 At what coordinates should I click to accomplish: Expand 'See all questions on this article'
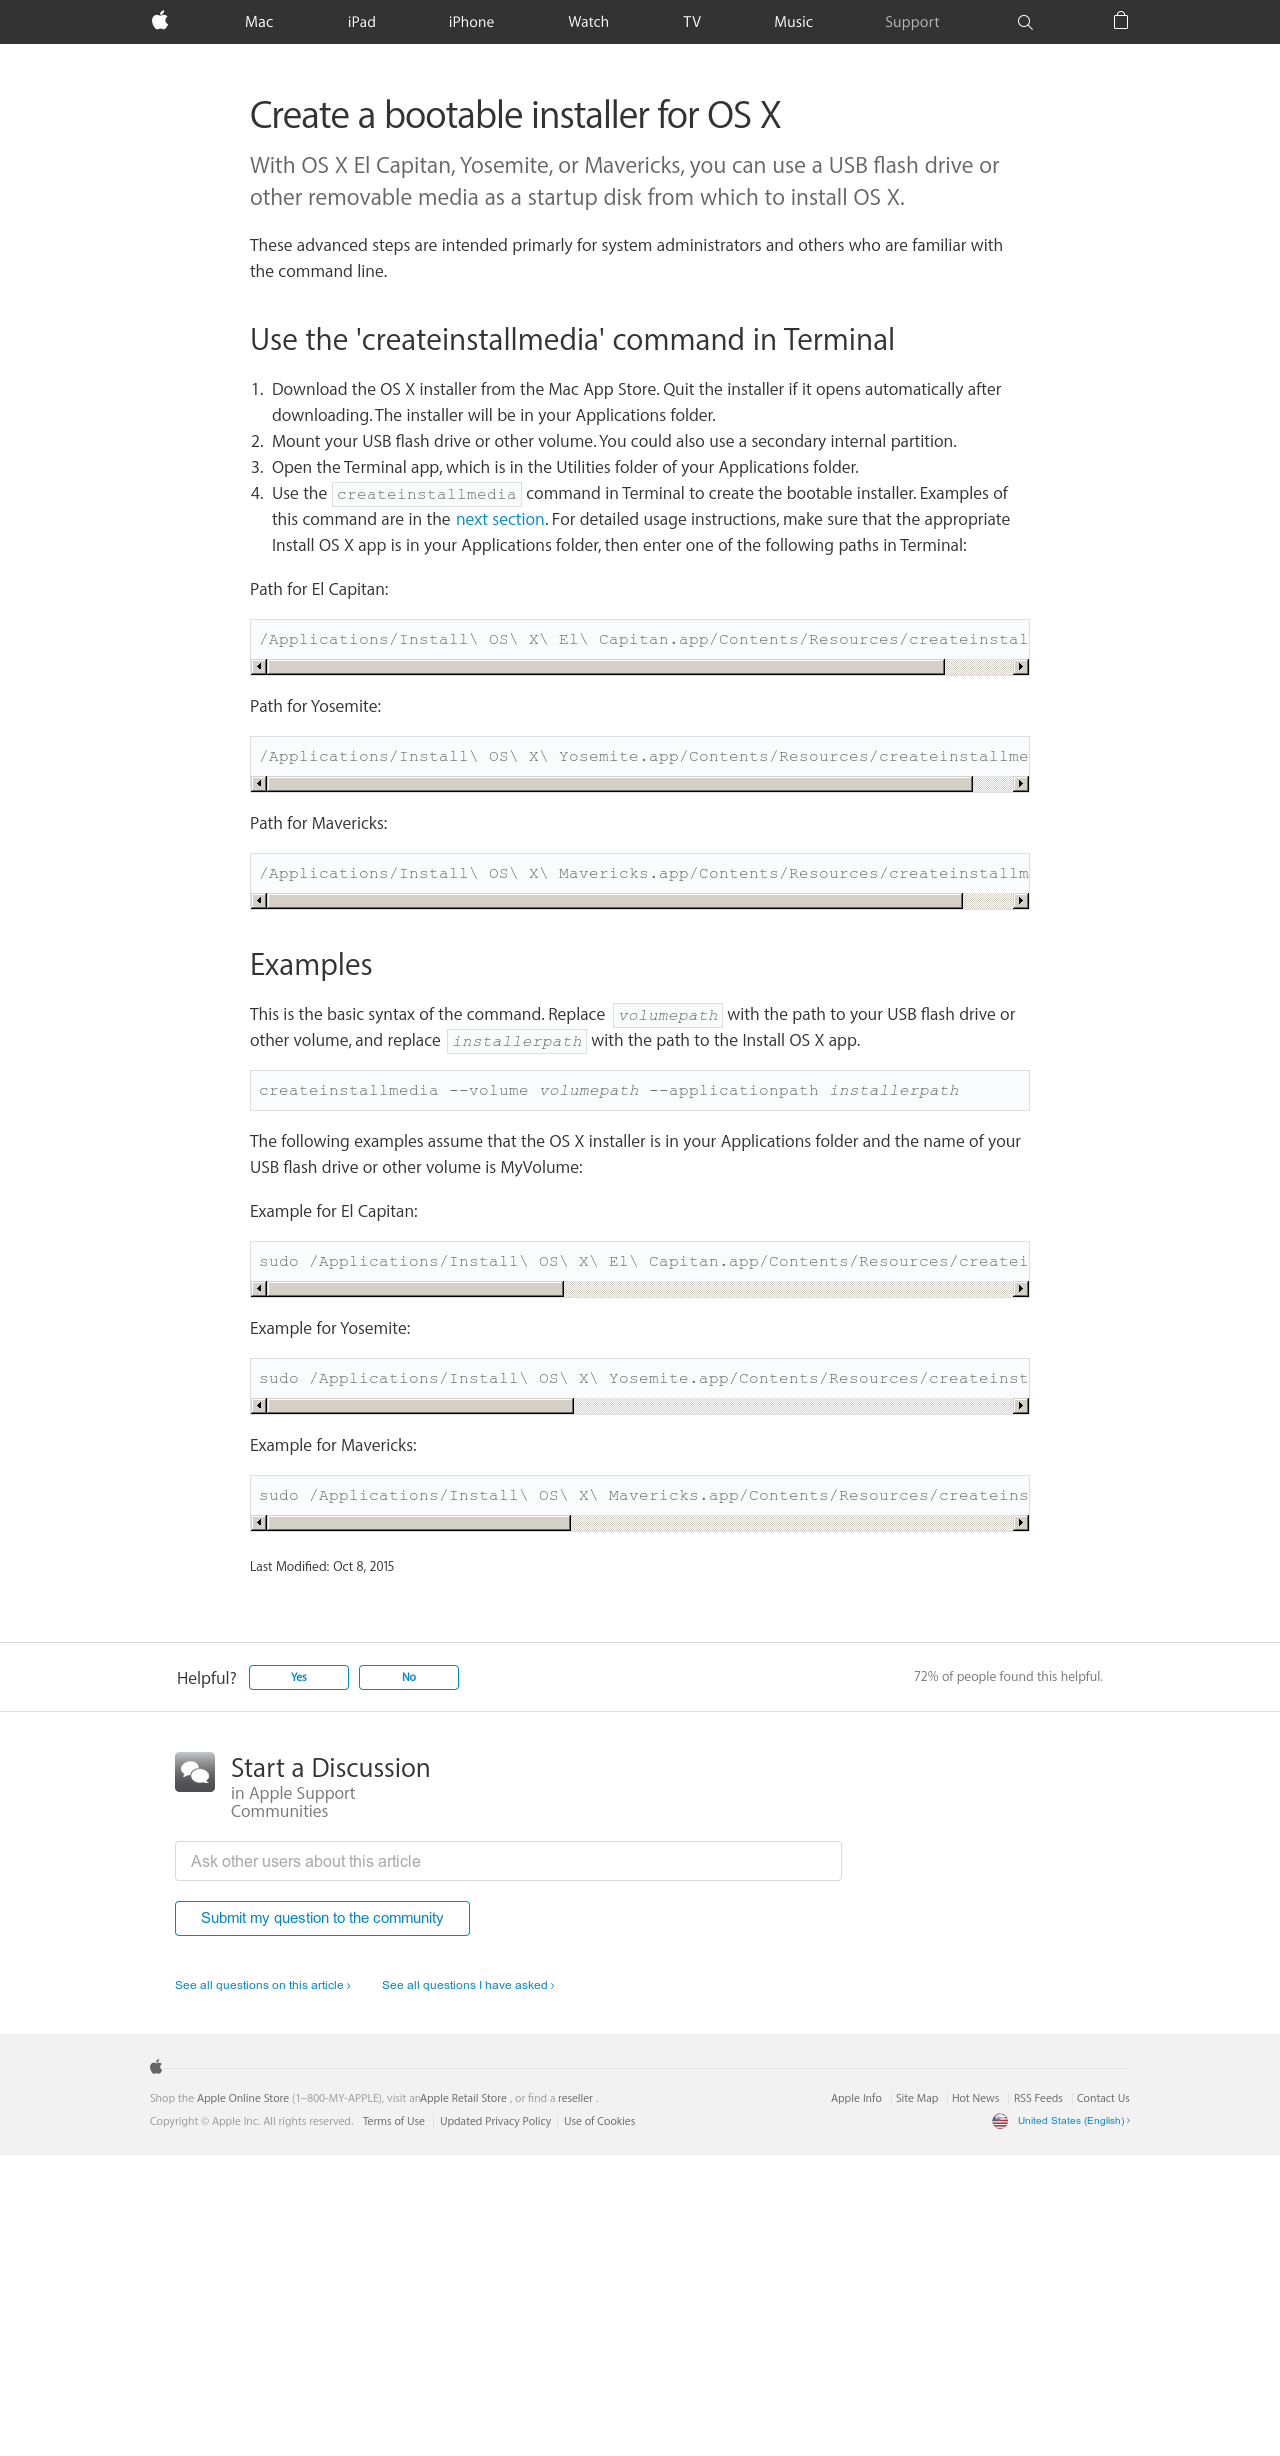click(263, 1985)
